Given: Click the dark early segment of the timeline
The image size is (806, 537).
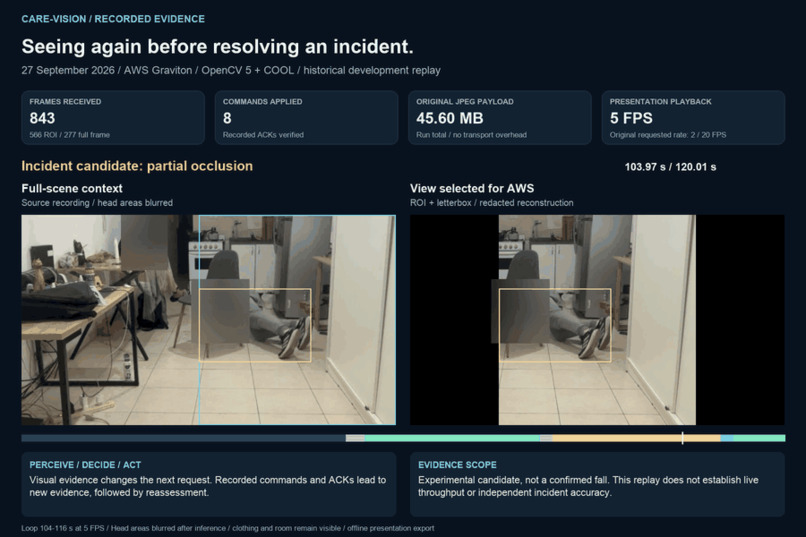Looking at the screenshot, I should [x=184, y=438].
